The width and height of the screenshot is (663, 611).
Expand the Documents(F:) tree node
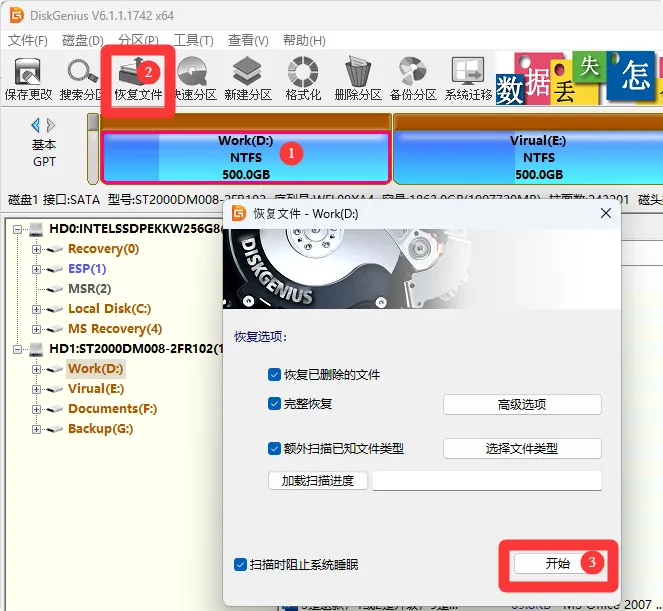click(x=36, y=409)
